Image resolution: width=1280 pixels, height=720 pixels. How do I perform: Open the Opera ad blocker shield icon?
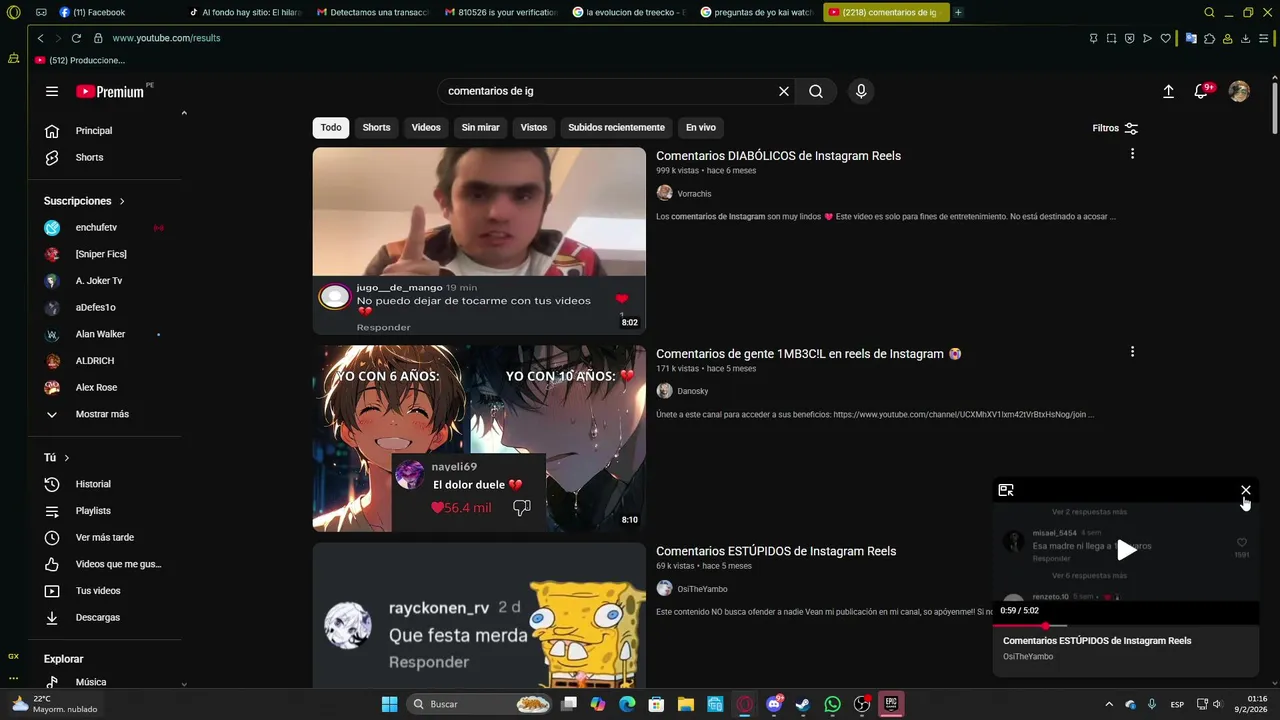coord(1129,38)
